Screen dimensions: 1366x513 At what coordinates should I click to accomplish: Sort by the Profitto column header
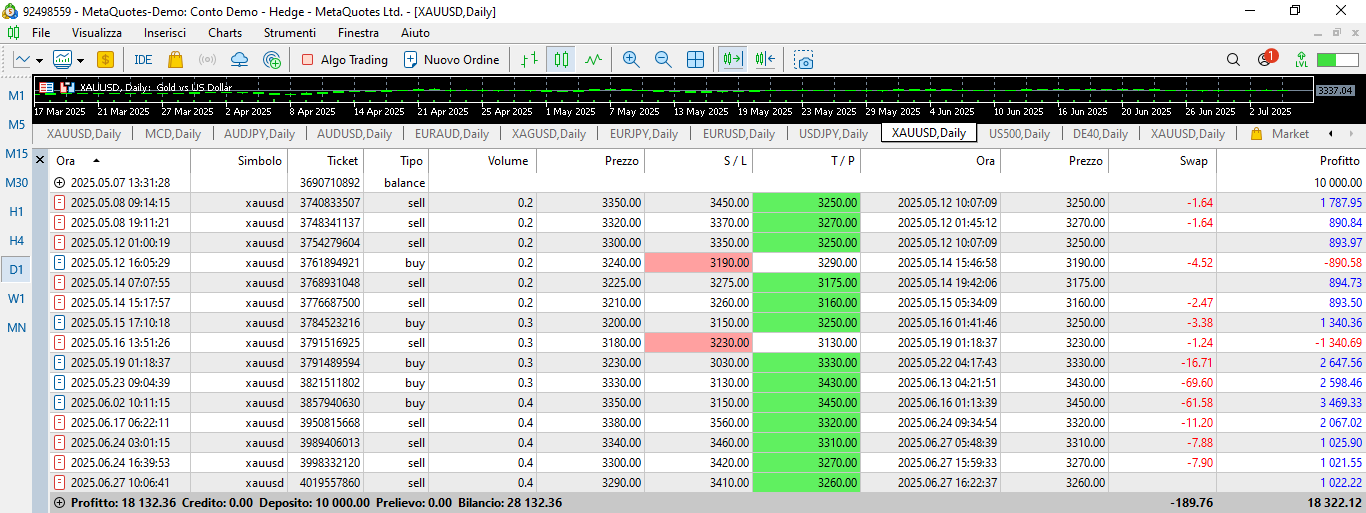click(1291, 161)
